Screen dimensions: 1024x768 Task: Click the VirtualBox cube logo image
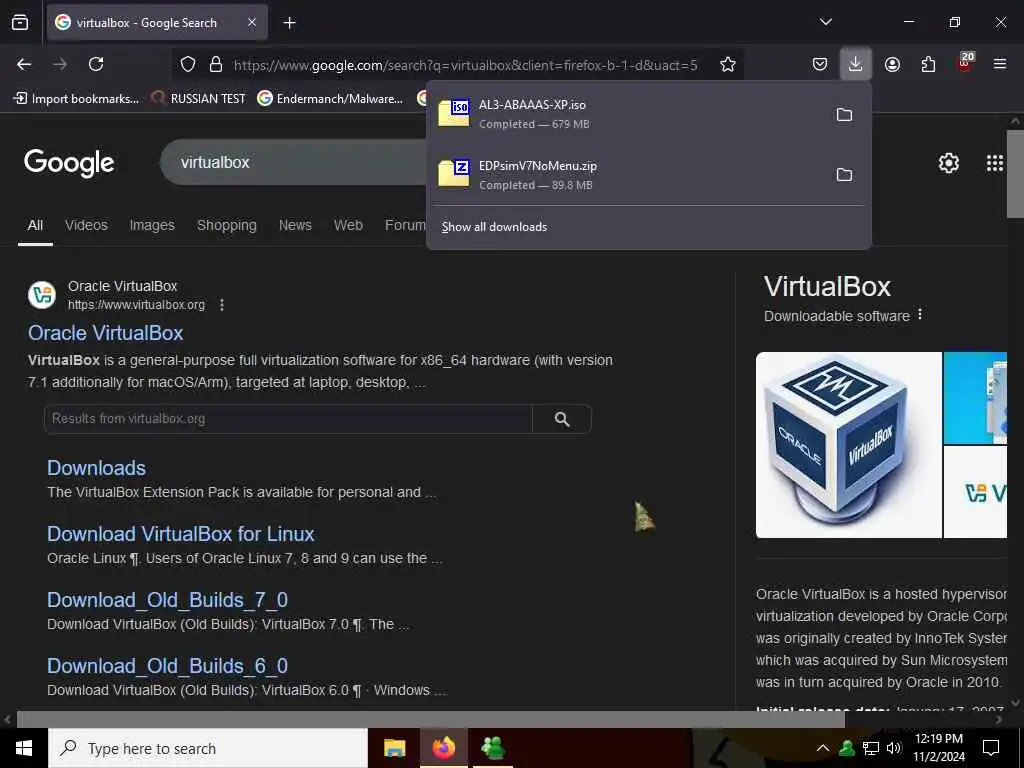[x=848, y=445]
